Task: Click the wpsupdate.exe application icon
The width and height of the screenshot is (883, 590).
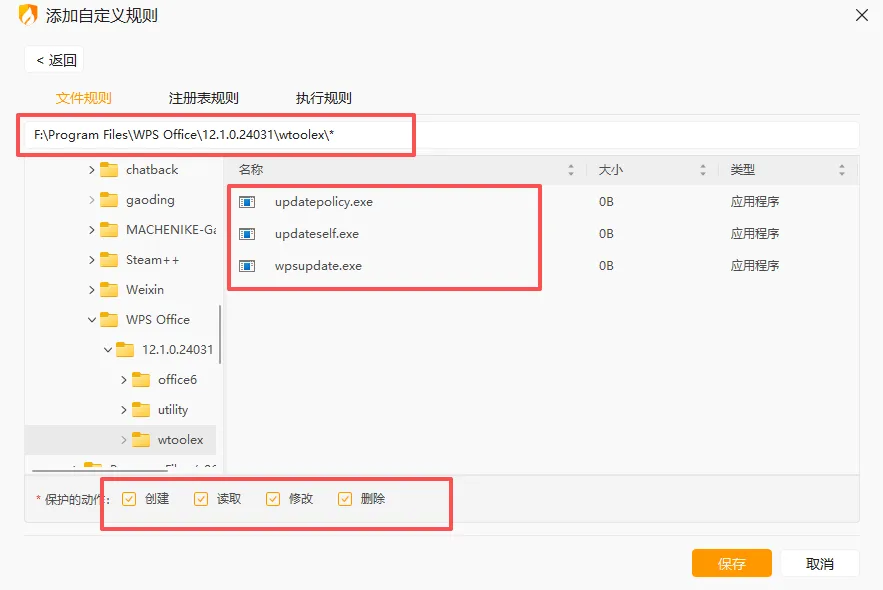Action: (247, 266)
